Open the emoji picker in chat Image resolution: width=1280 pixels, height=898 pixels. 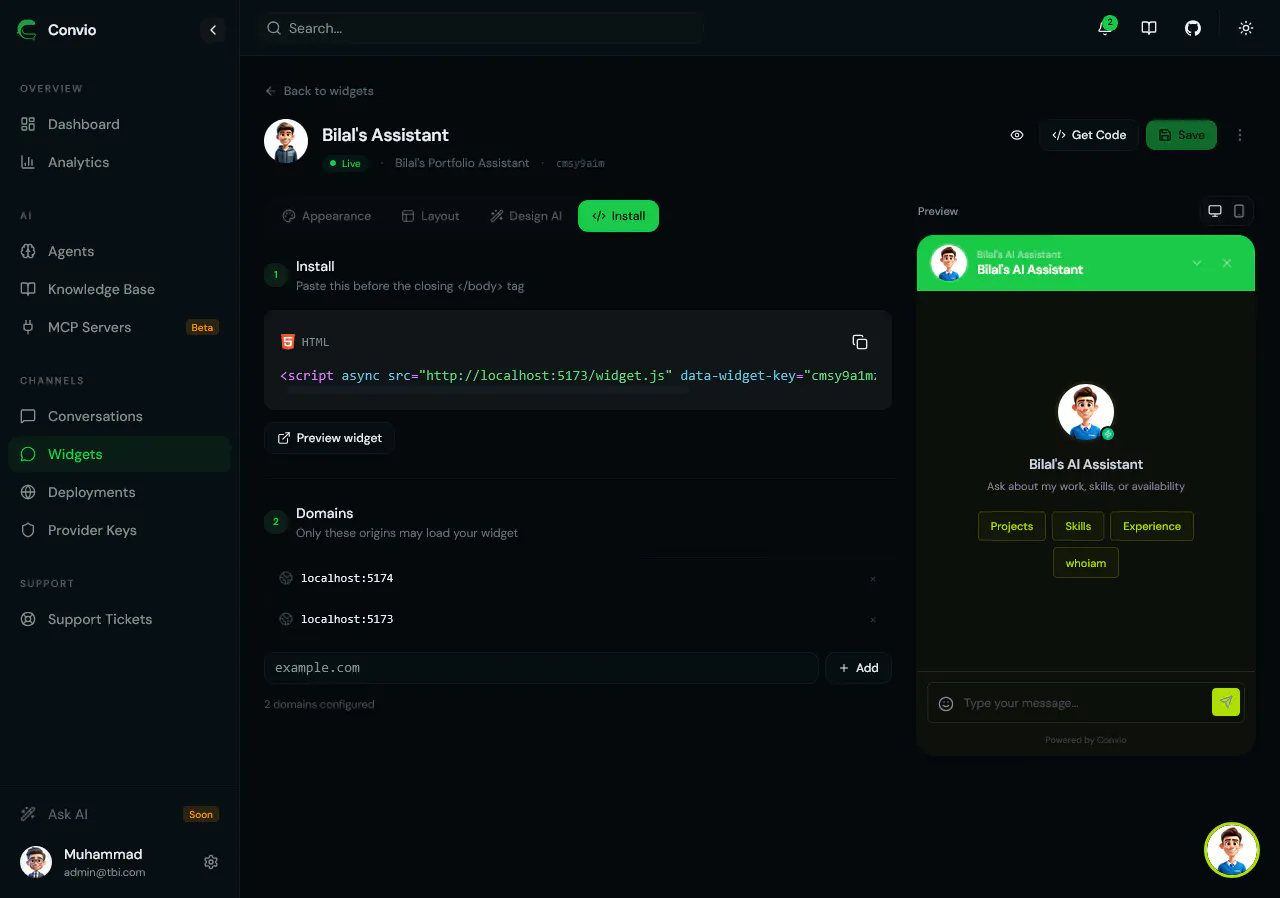coord(946,703)
